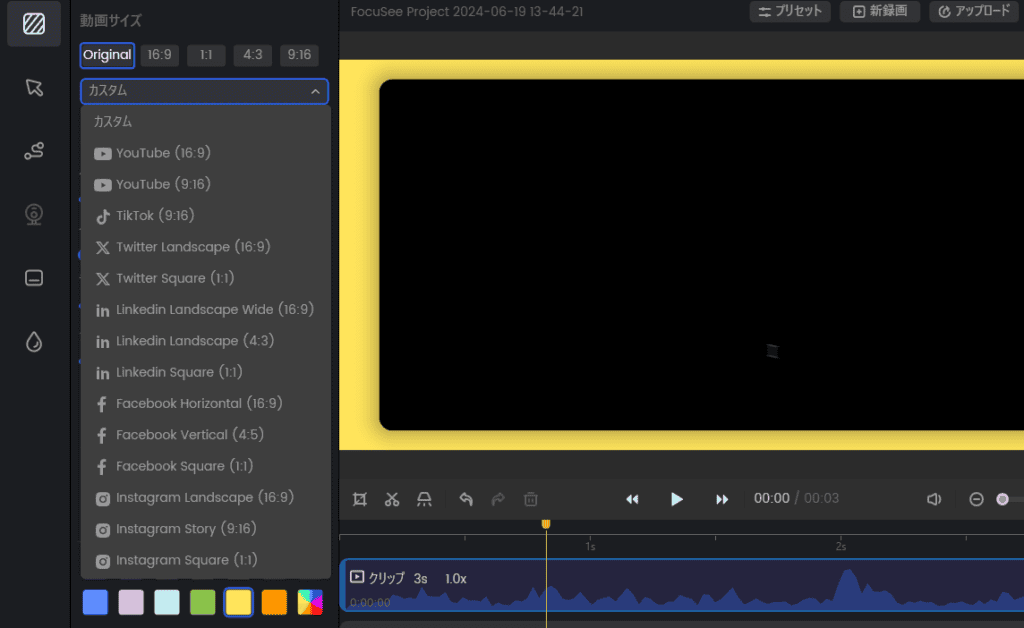The height and width of the screenshot is (628, 1024).
Task: Open the watermark droplet sidebar icon
Action: click(34, 341)
